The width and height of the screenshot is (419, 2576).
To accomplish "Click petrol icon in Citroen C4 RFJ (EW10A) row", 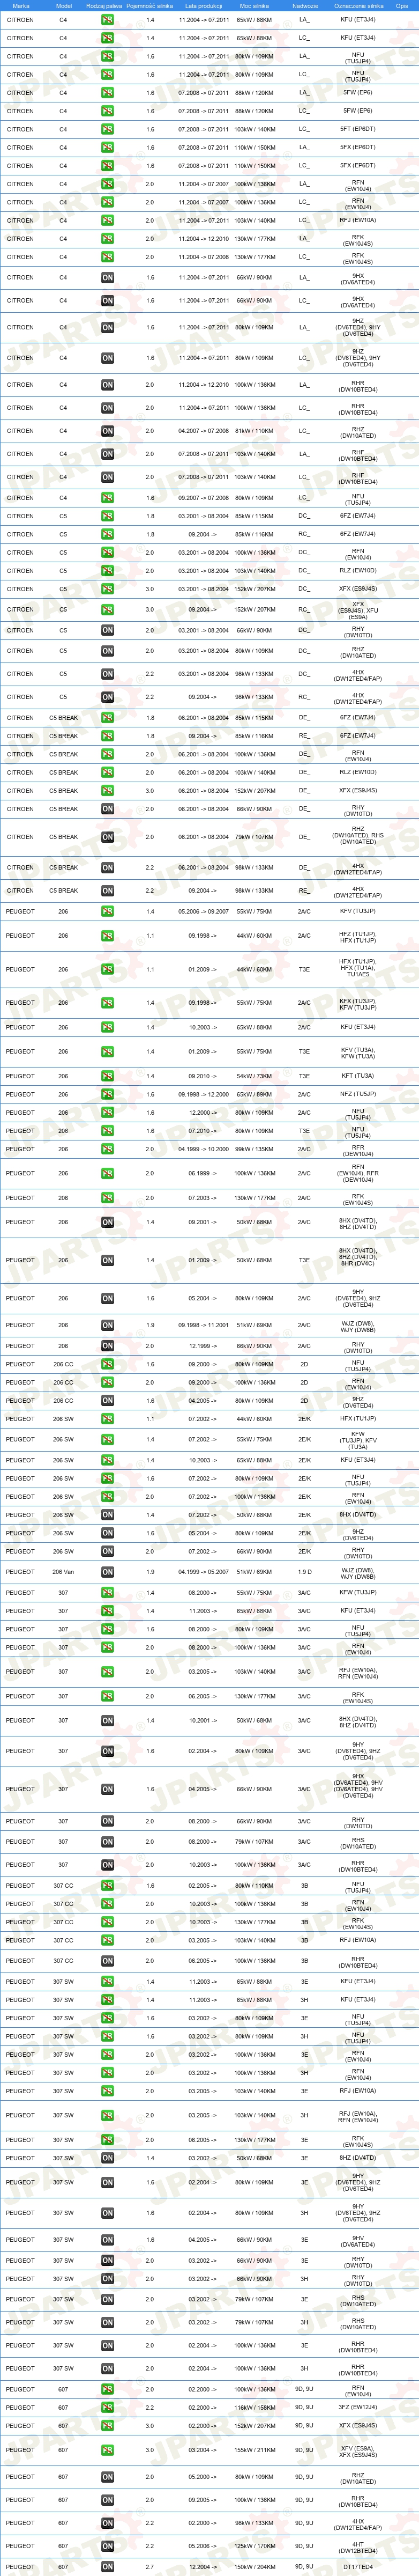I will pyautogui.click(x=107, y=221).
